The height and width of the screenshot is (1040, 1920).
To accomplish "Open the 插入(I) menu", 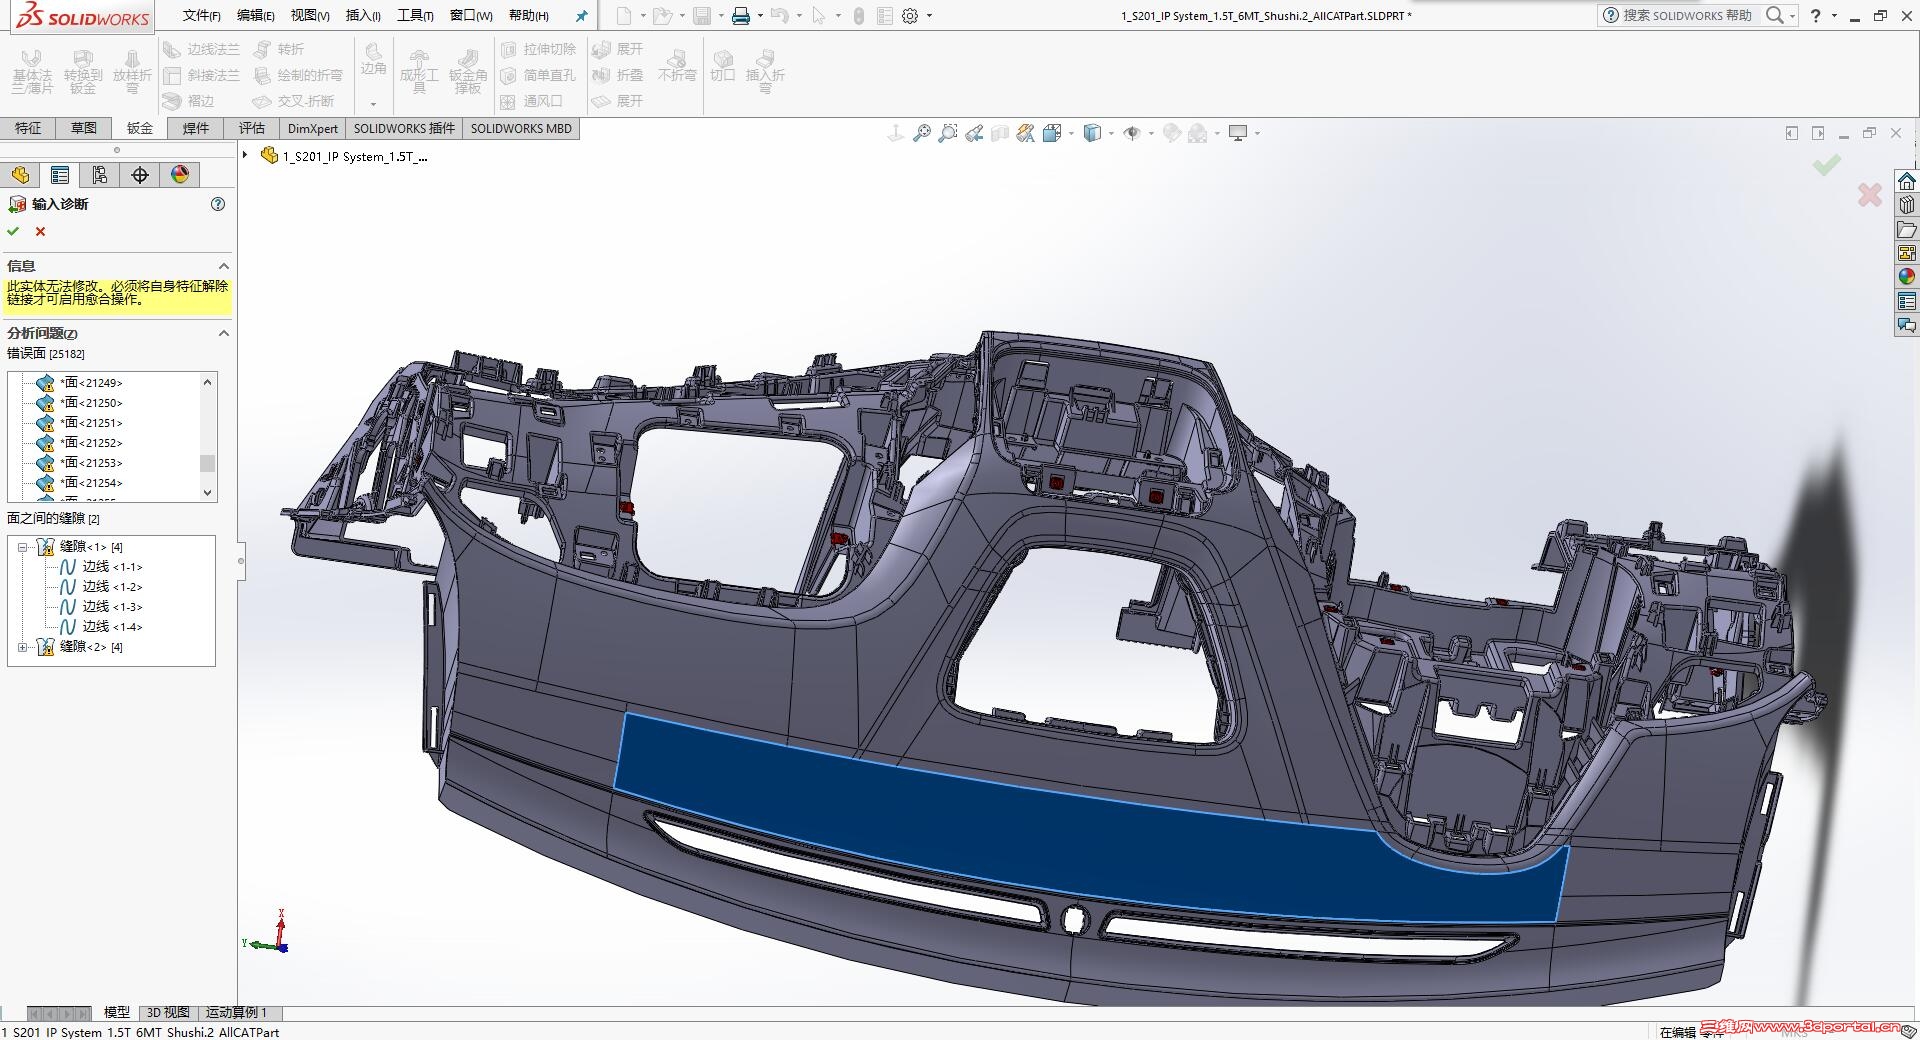I will tap(363, 16).
